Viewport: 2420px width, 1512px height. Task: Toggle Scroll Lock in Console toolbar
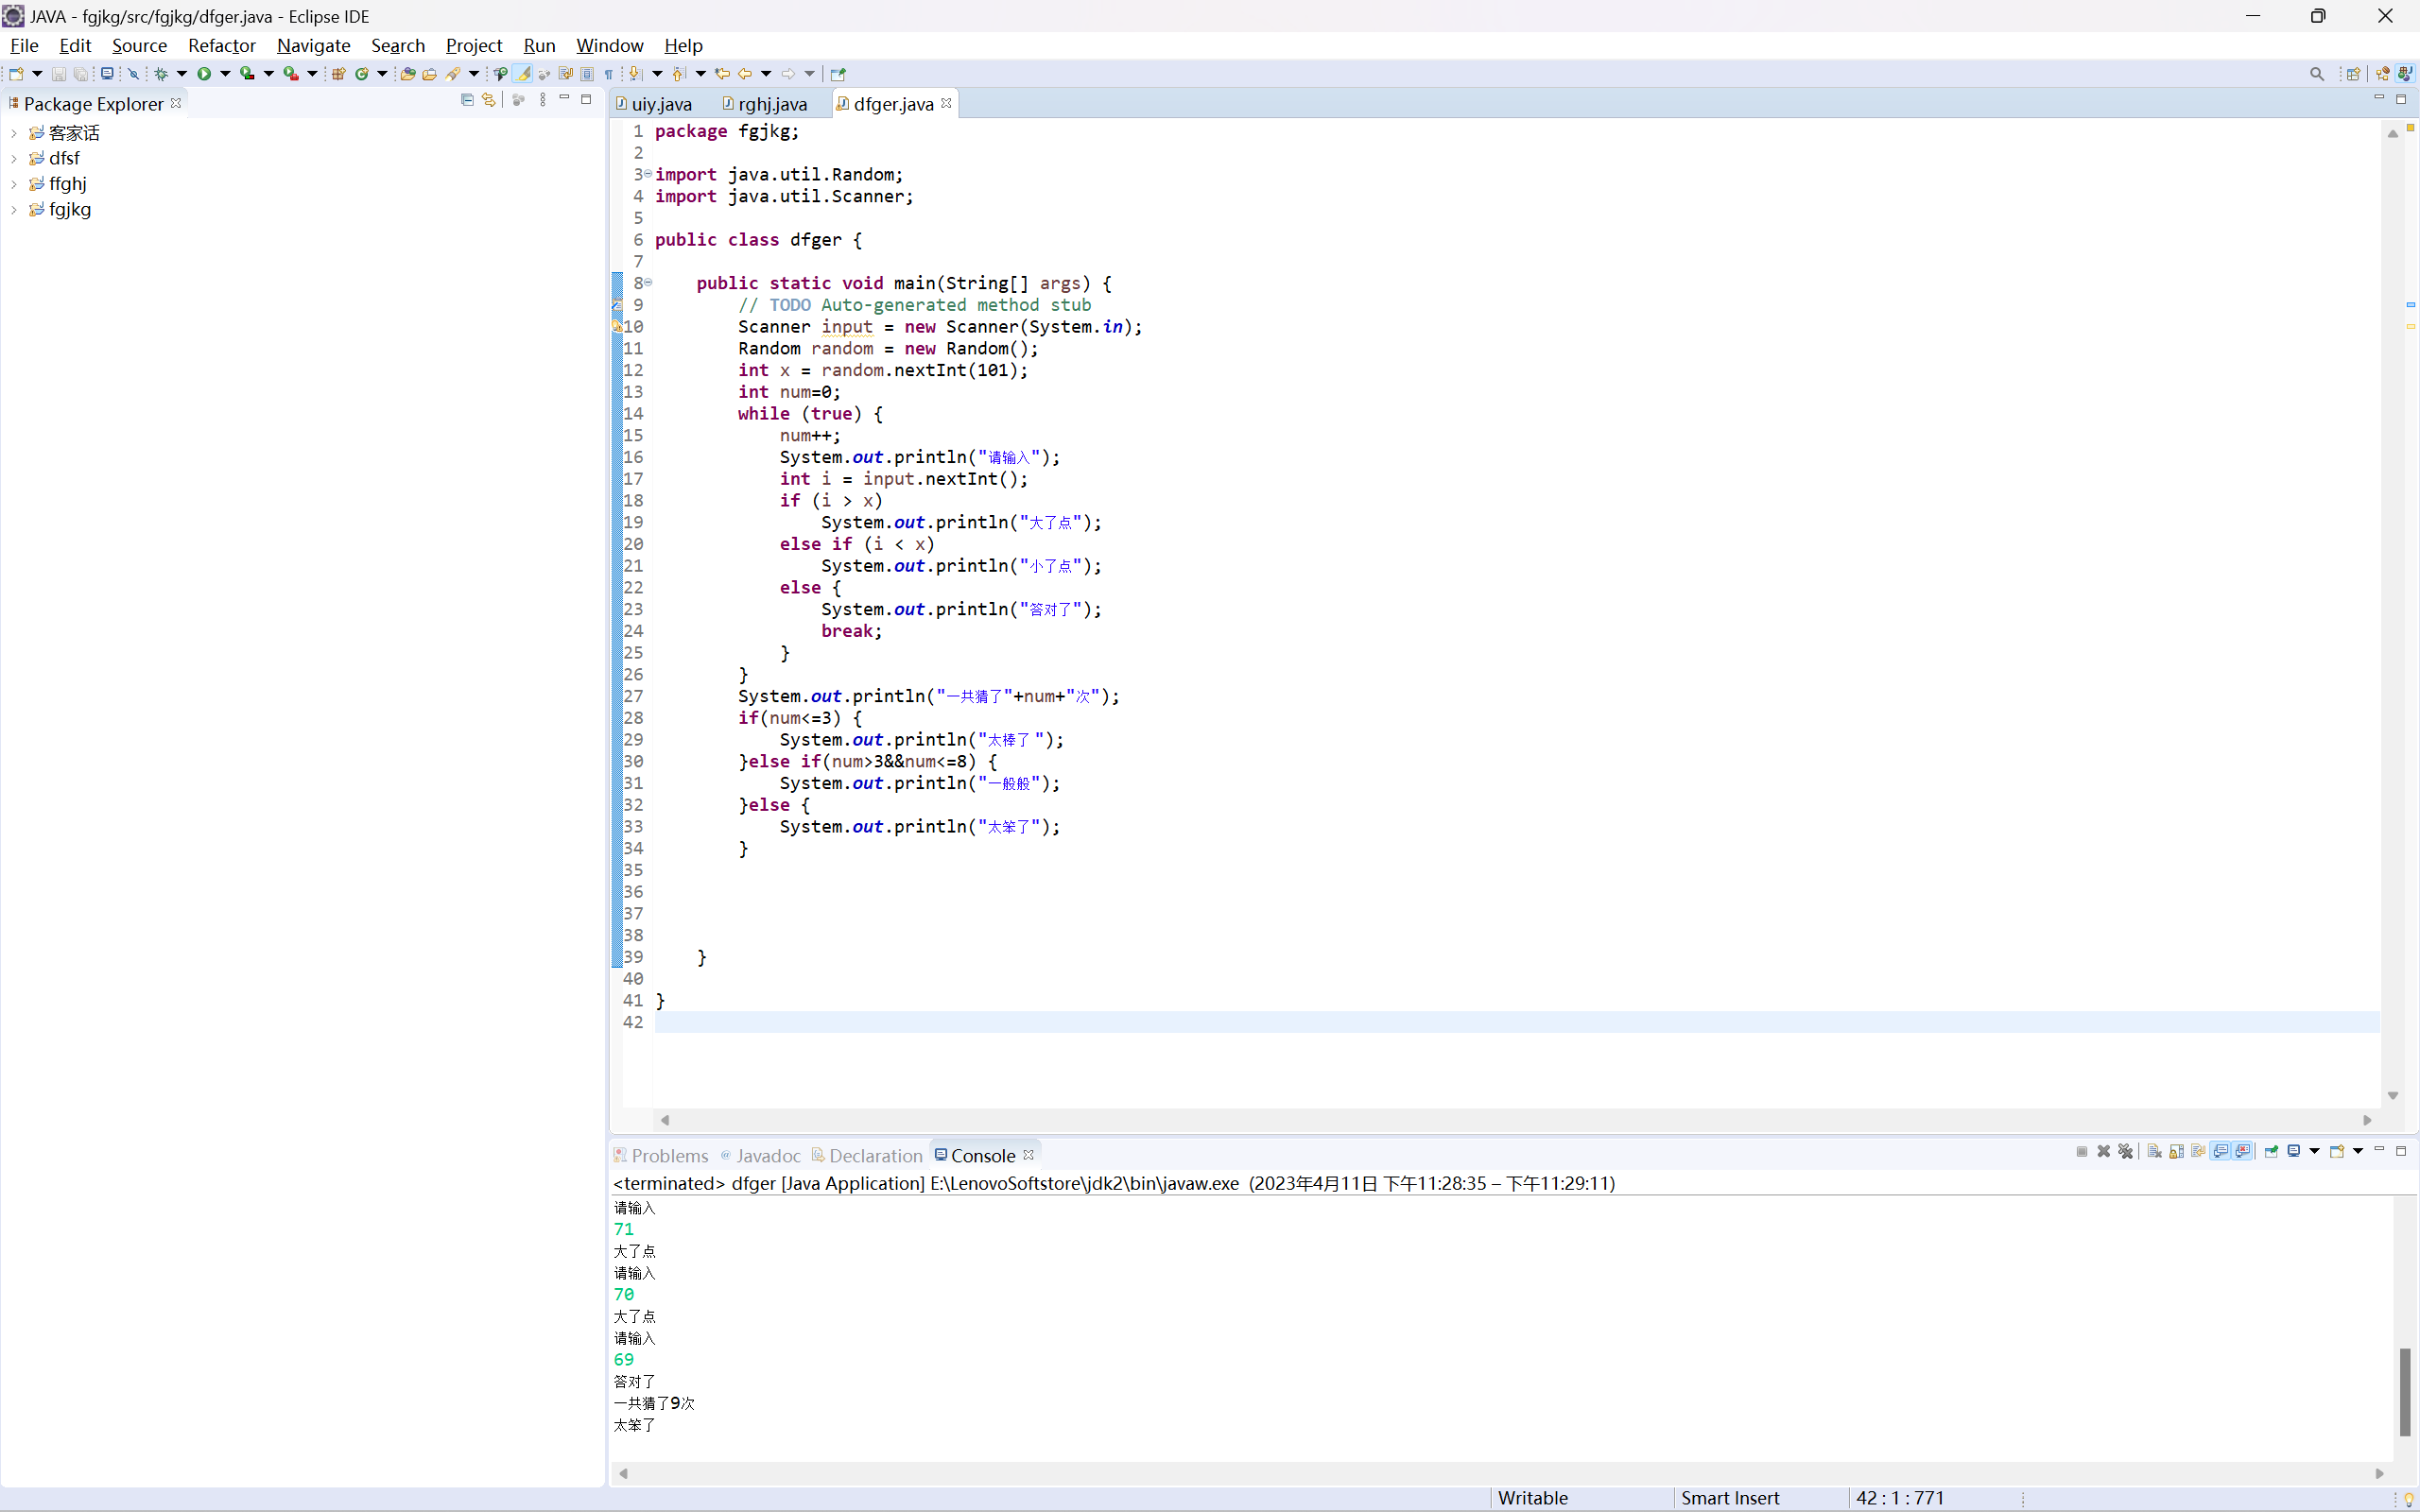[2176, 1151]
